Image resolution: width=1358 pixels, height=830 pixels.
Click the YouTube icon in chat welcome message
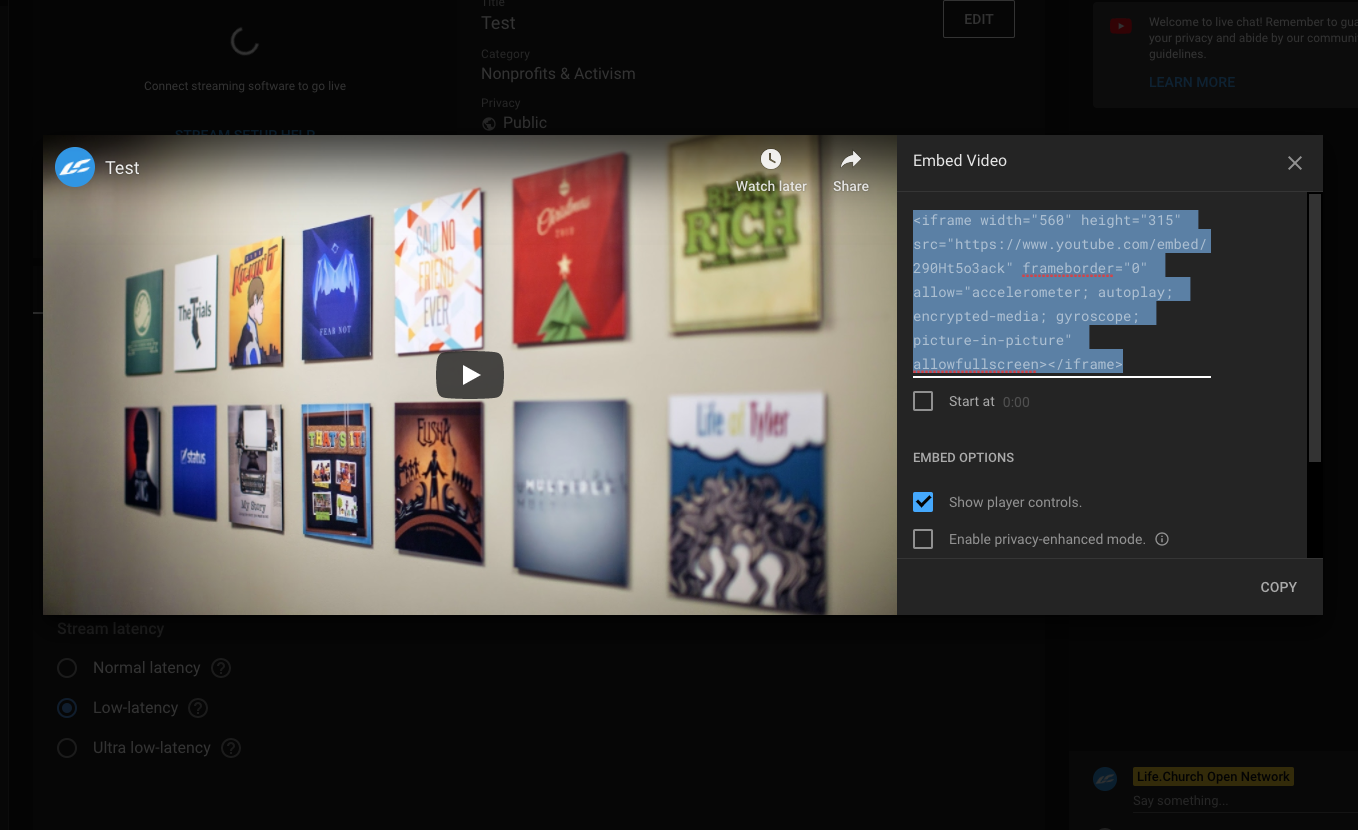tap(1121, 27)
